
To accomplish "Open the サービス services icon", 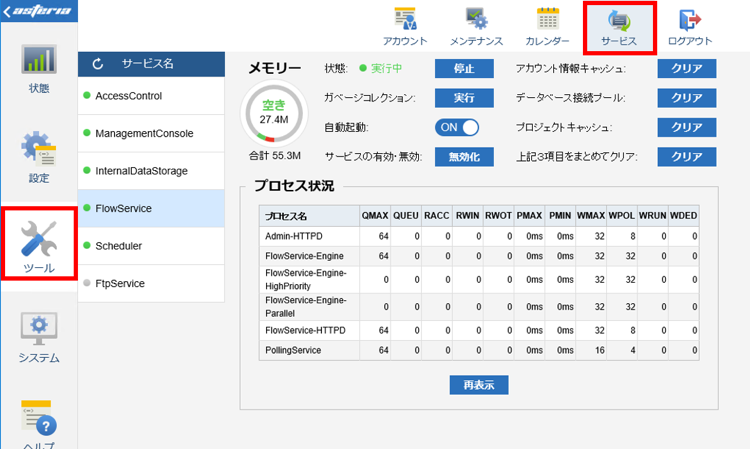I will coord(619,28).
